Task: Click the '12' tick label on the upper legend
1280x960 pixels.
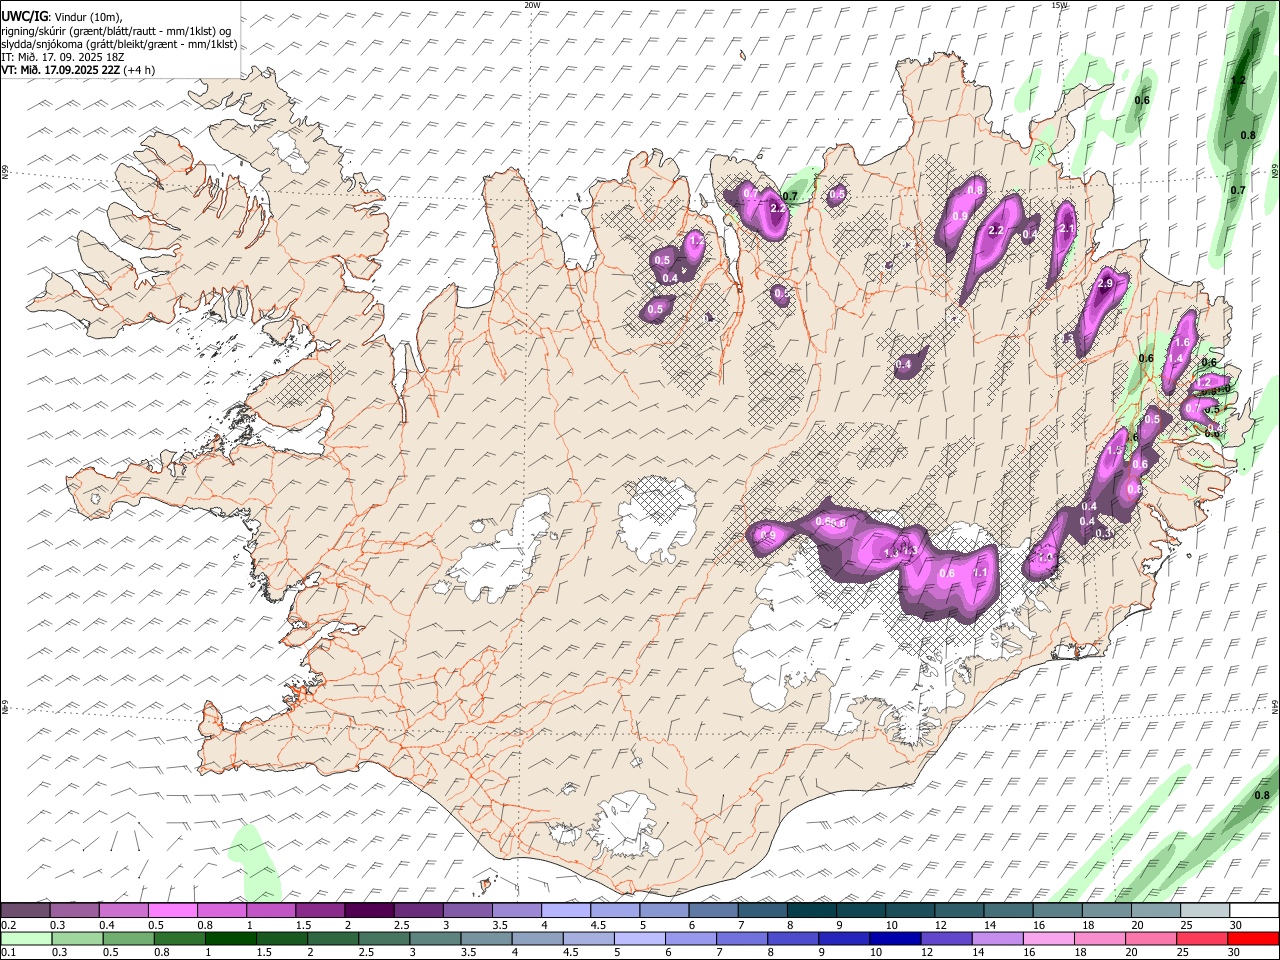Action: click(x=940, y=925)
